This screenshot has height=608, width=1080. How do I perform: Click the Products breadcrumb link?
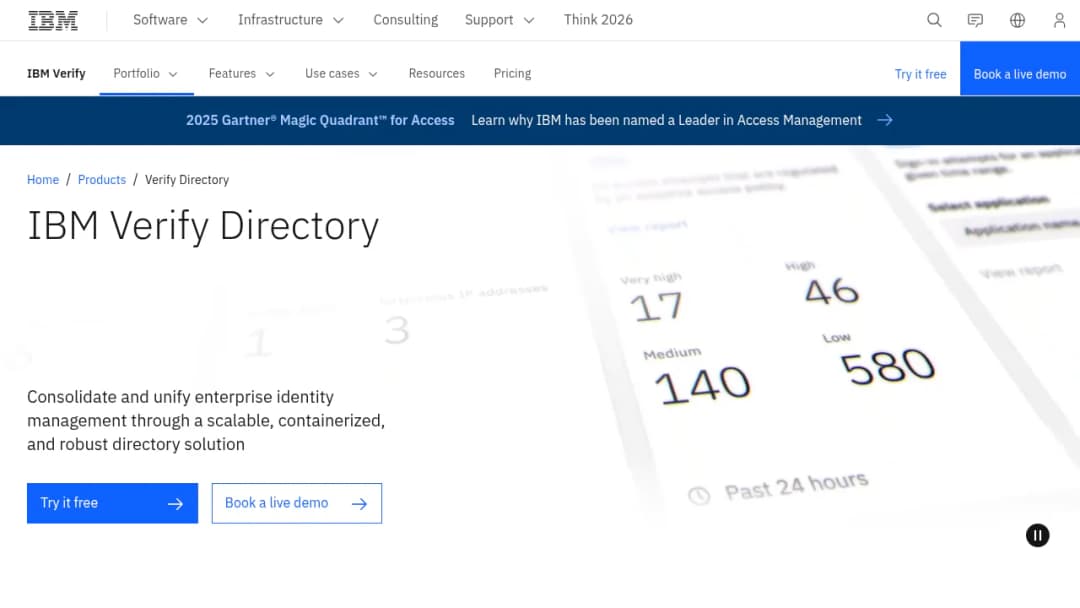(102, 180)
